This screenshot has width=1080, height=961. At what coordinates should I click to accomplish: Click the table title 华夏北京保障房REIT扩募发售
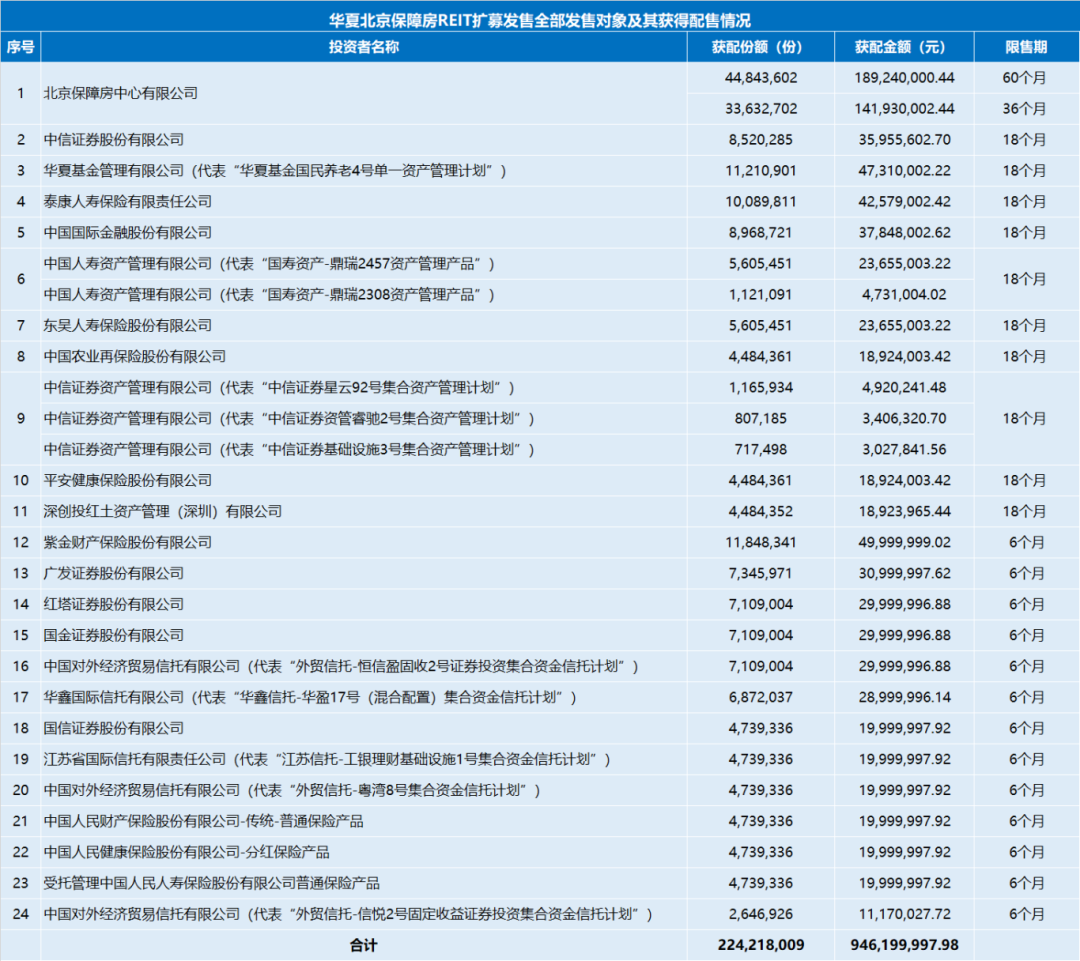coord(539,21)
